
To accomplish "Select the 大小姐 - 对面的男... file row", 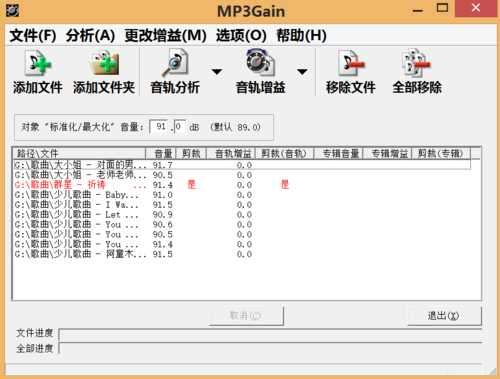I will point(242,165).
